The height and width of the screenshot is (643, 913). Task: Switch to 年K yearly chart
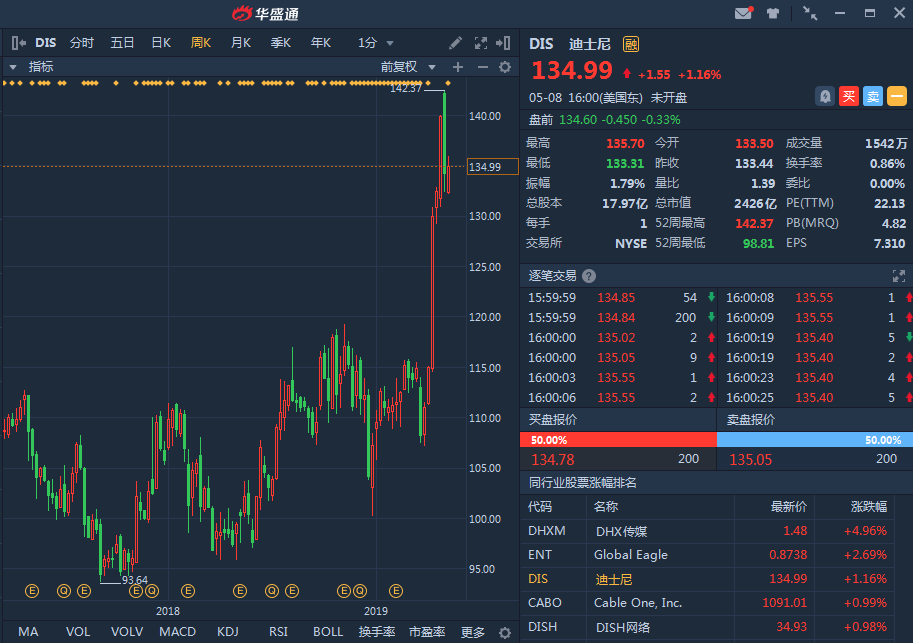(x=320, y=43)
